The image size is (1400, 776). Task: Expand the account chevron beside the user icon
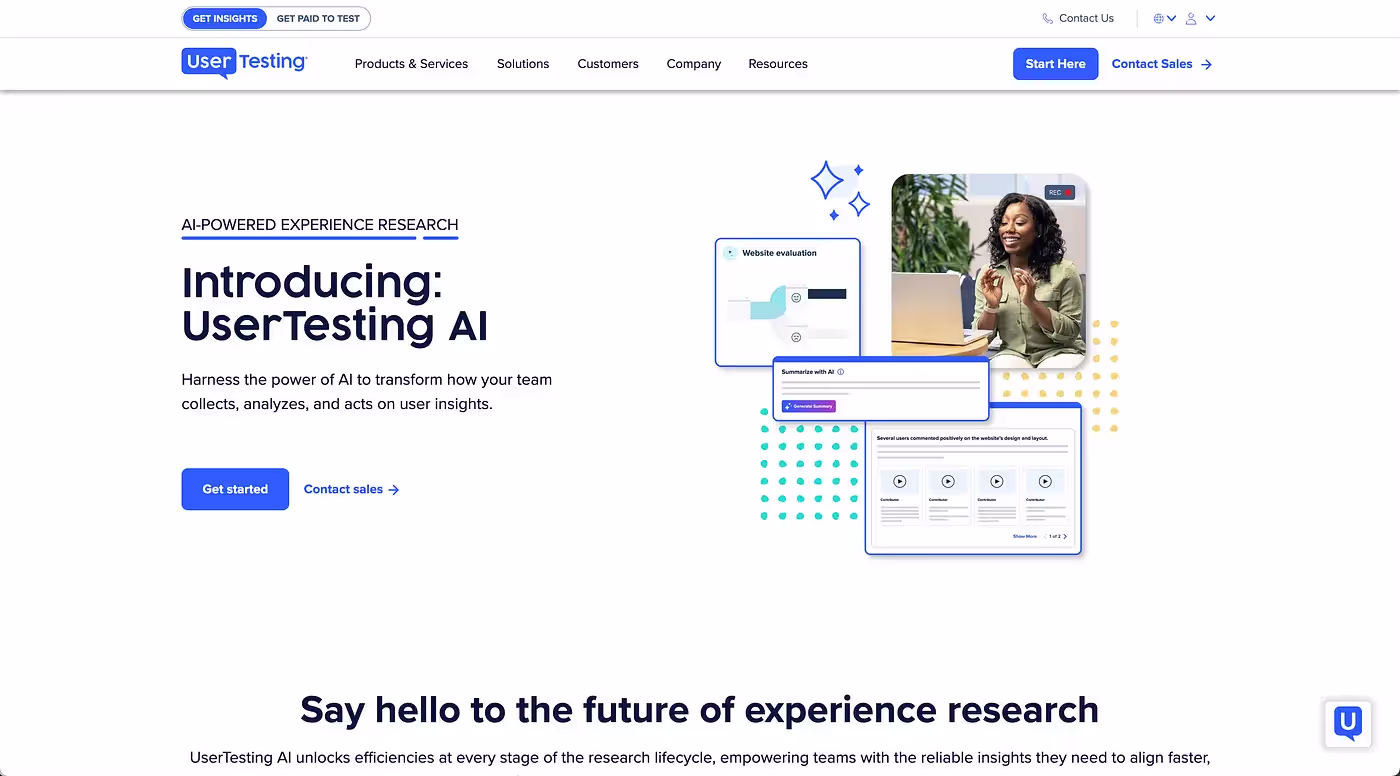[1210, 18]
